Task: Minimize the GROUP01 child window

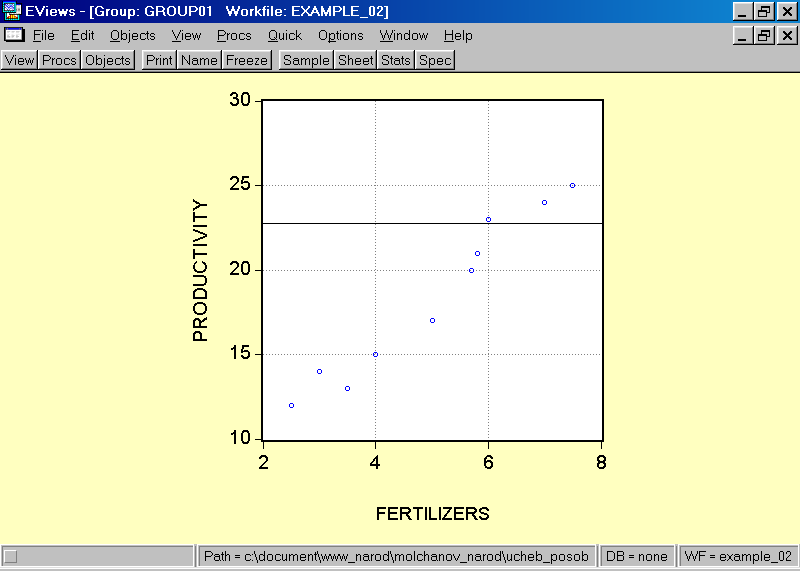Action: click(742, 35)
